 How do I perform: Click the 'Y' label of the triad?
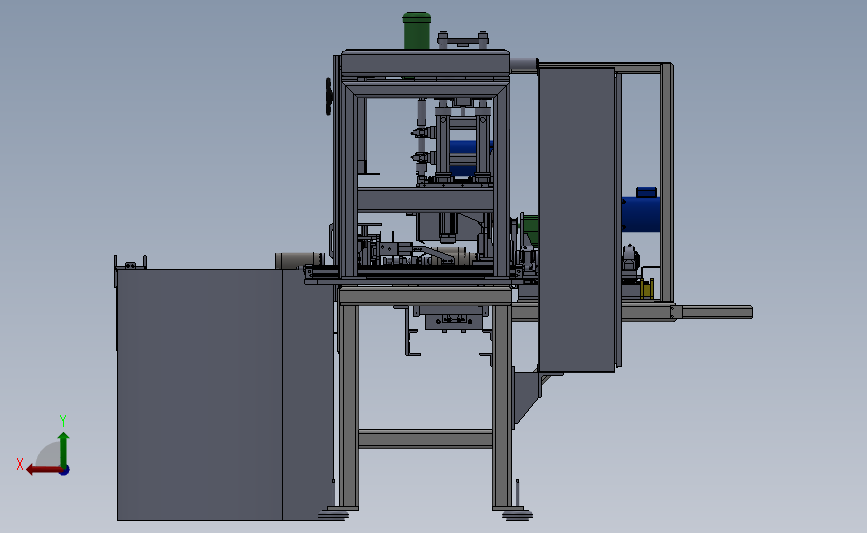pos(62,421)
